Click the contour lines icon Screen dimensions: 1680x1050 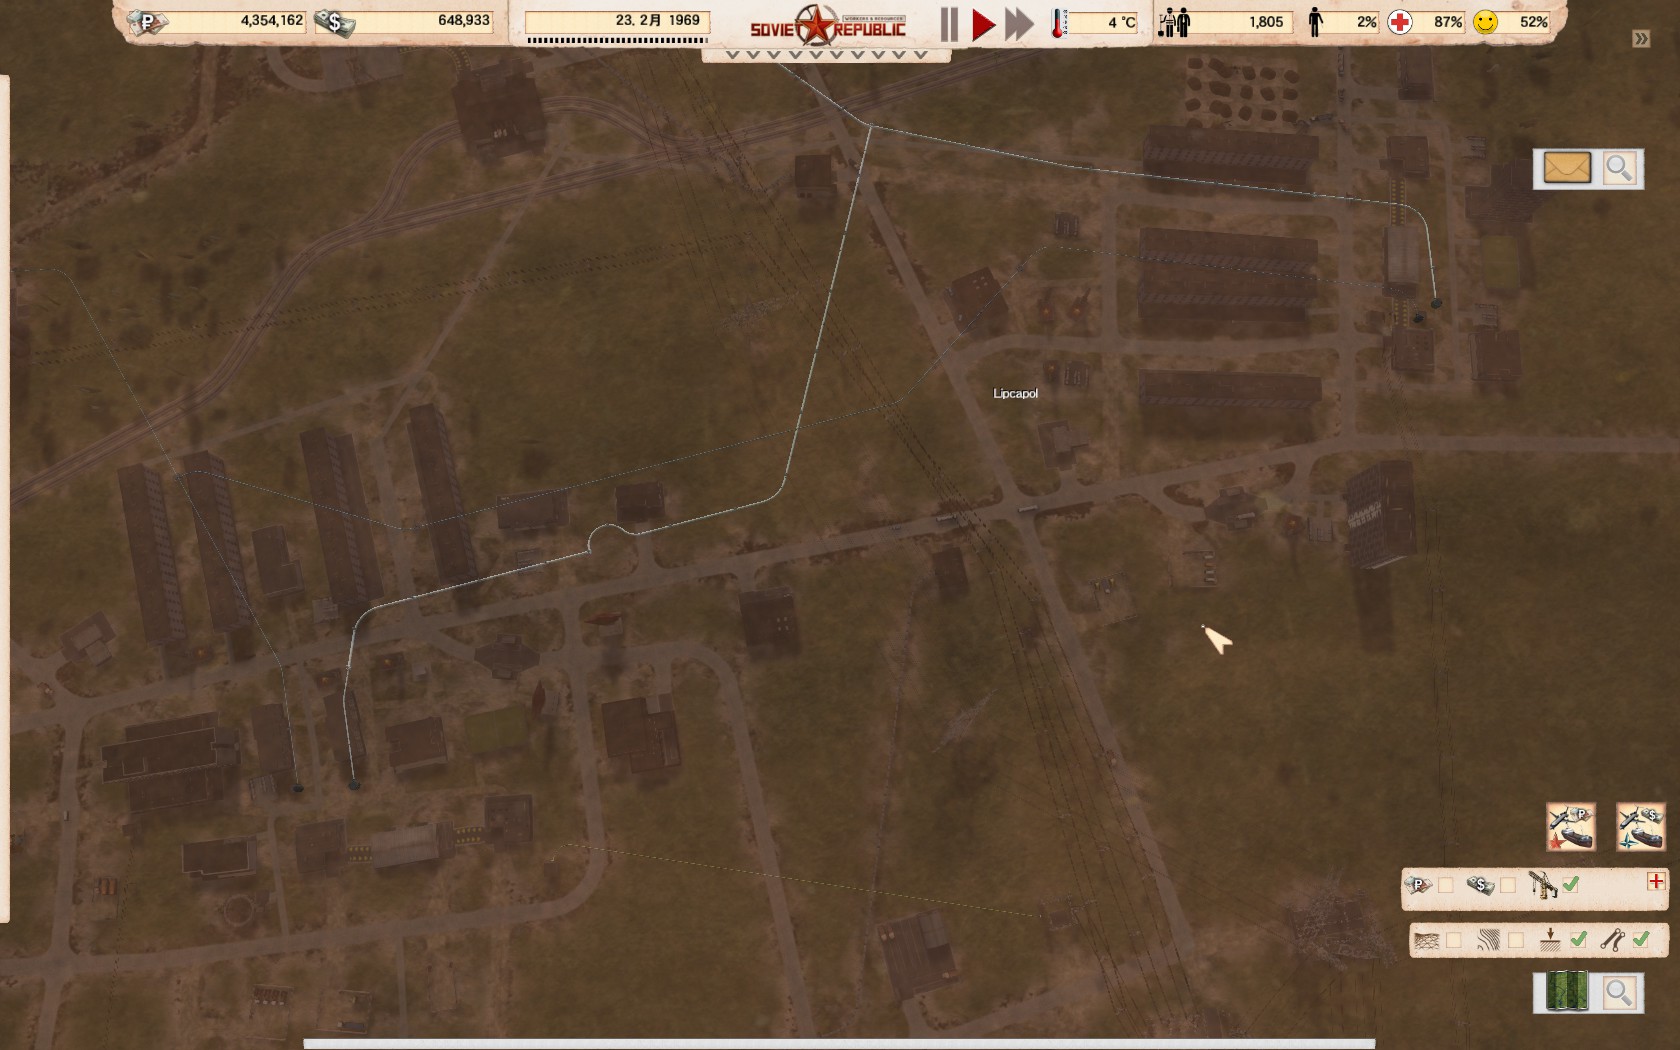1489,940
